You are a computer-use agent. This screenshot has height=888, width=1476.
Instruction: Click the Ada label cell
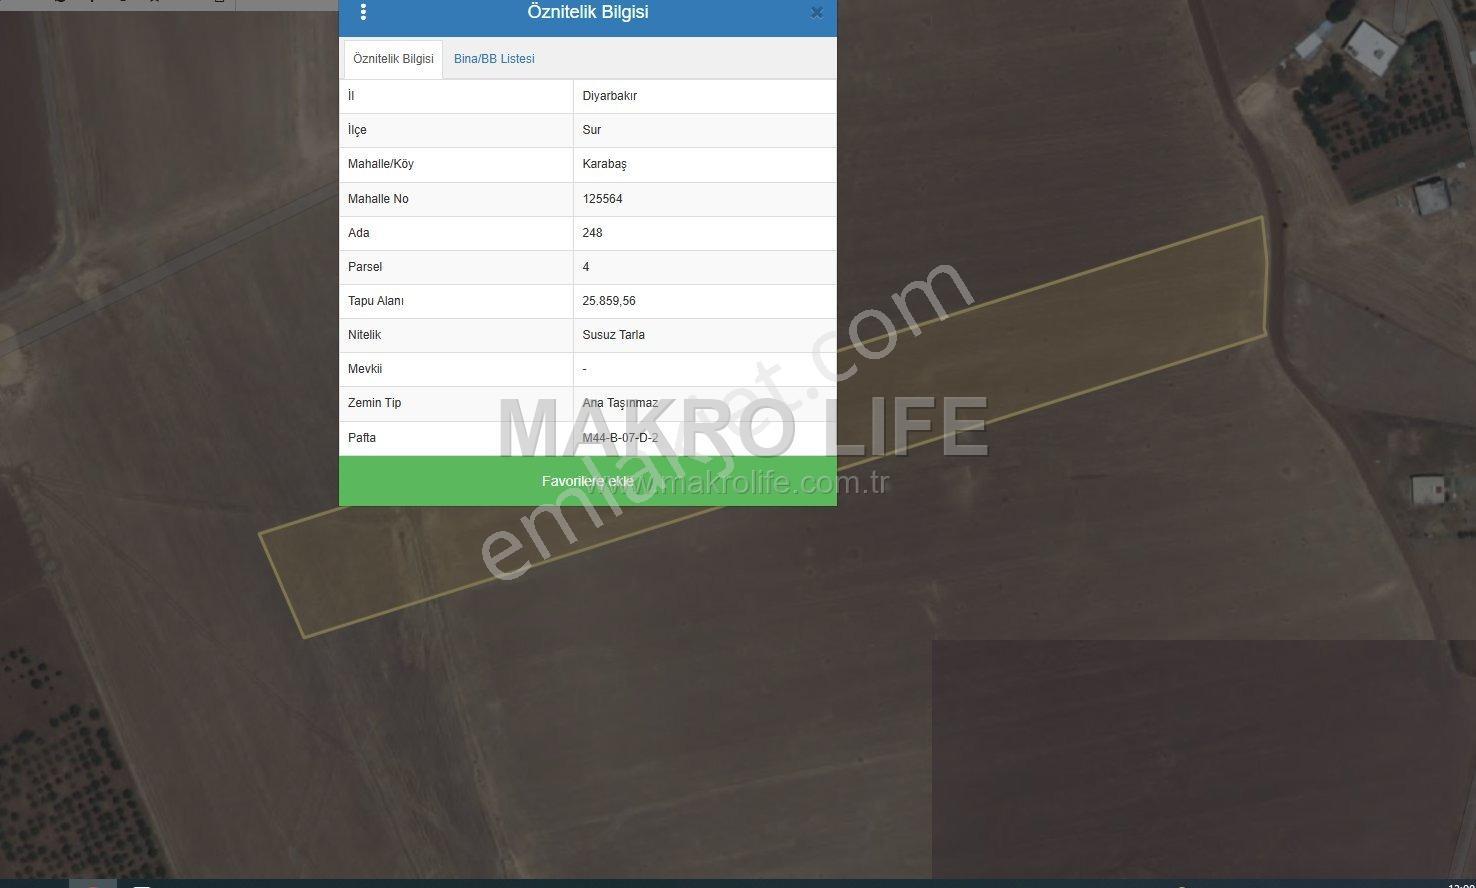456,233
